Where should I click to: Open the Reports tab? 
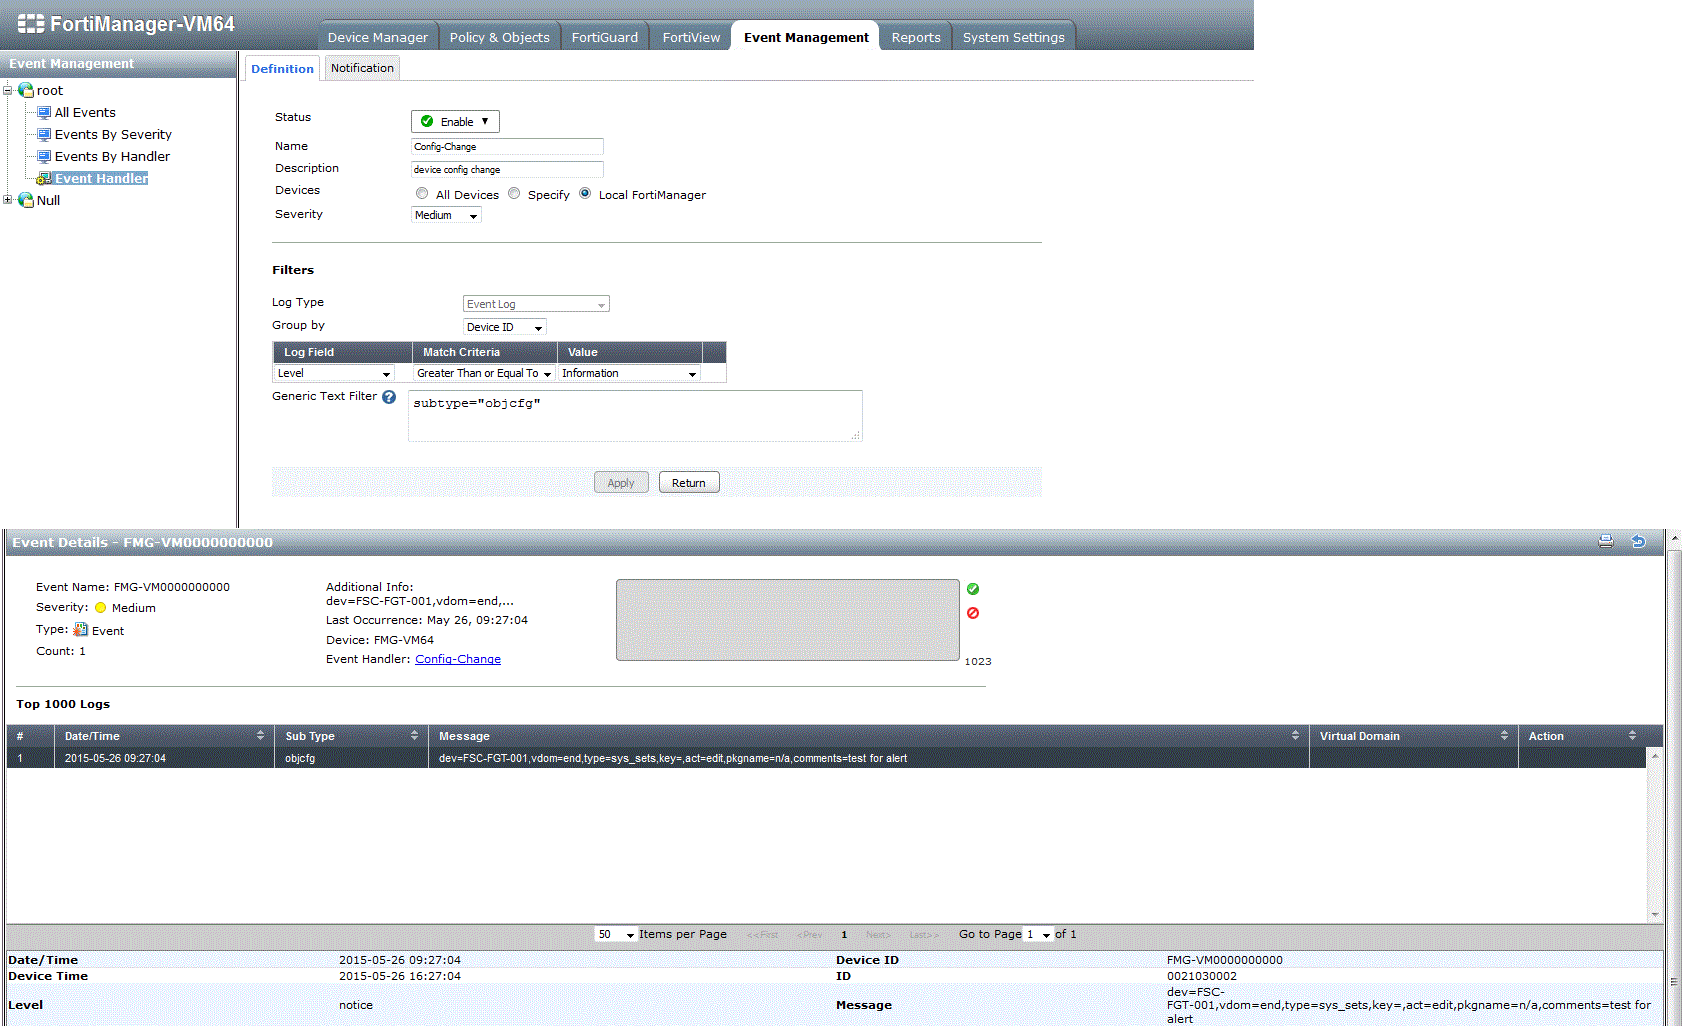916,37
